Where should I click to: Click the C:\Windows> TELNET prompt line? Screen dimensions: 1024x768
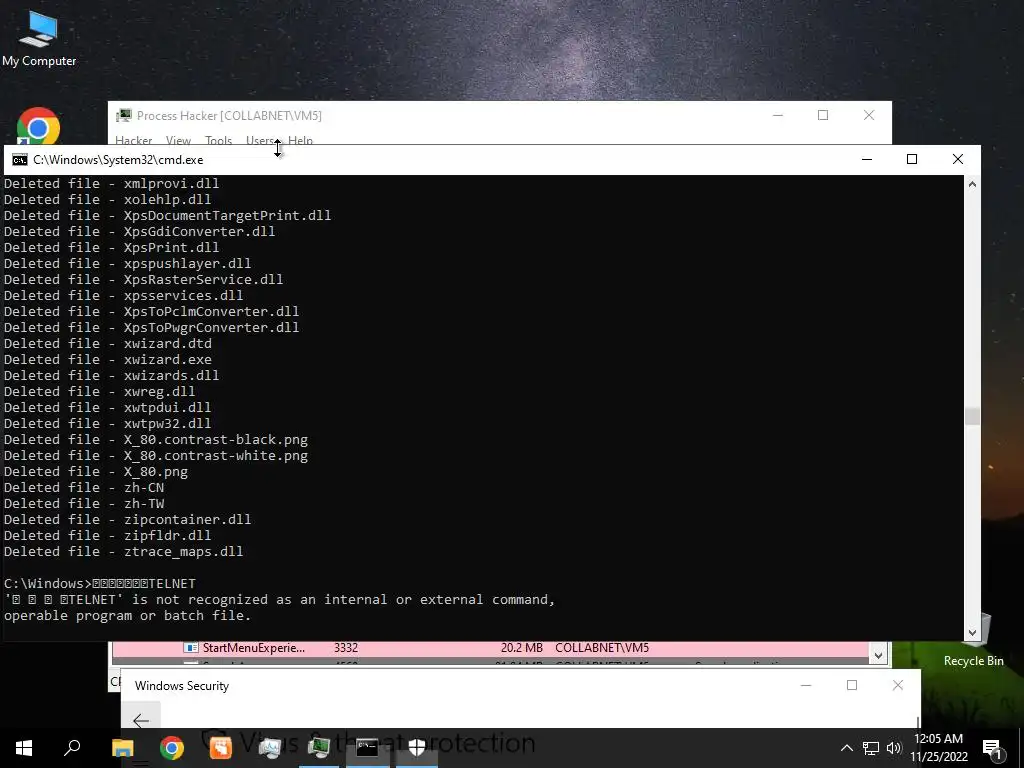tap(100, 583)
